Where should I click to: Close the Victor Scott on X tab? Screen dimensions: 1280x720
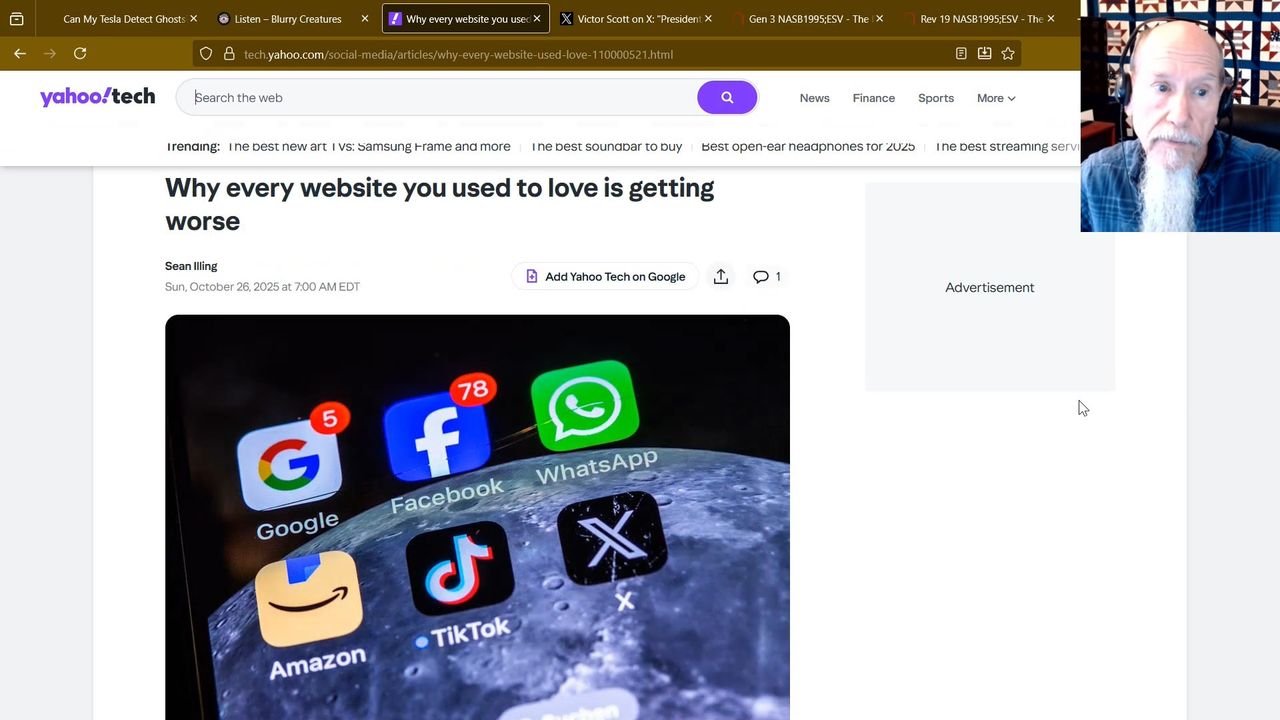(x=708, y=18)
